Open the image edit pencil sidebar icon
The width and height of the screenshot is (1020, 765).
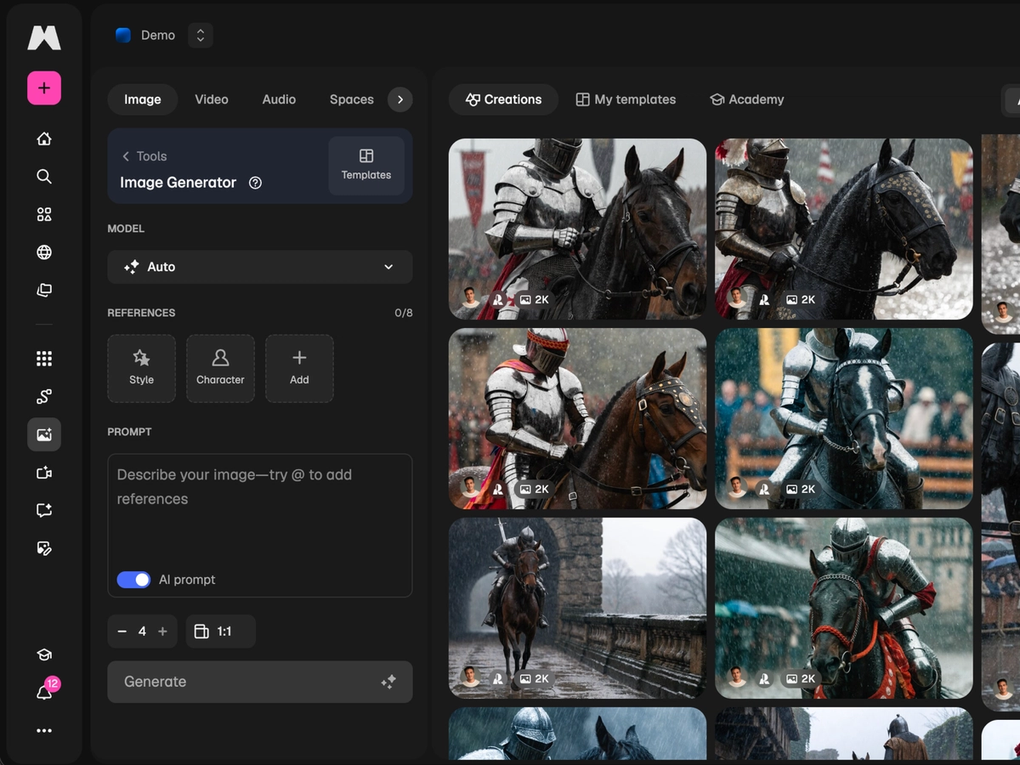[44, 548]
